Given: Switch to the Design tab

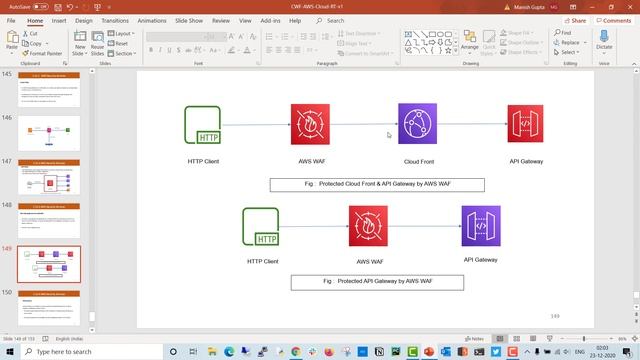Looking at the screenshot, I should click(x=84, y=20).
